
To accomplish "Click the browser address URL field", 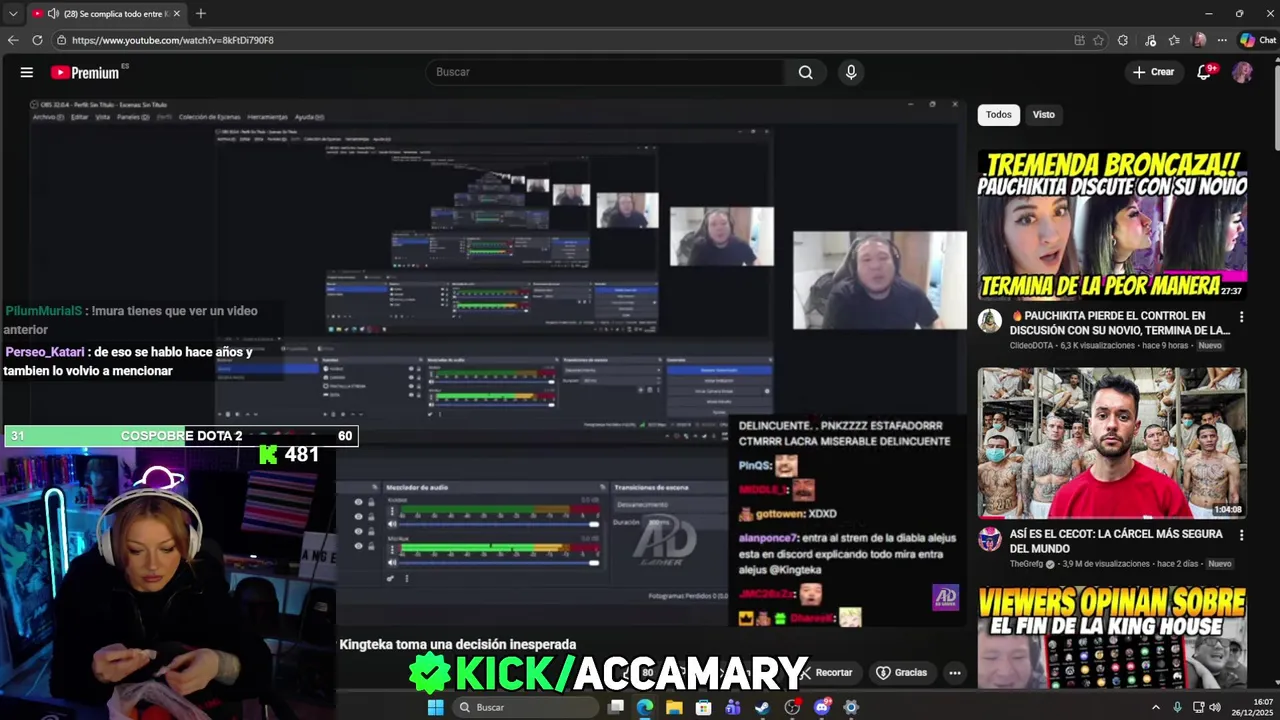I will [x=560, y=40].
